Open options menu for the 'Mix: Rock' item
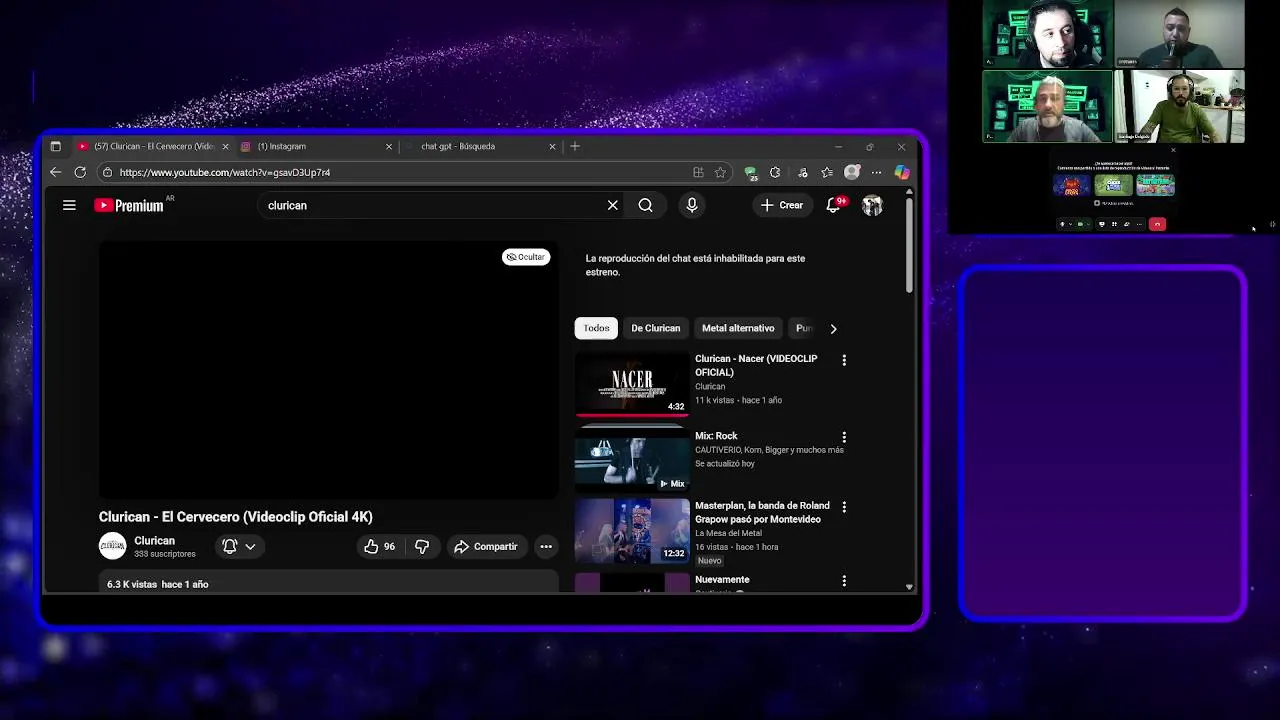Screen dimensions: 1280x720 point(844,437)
